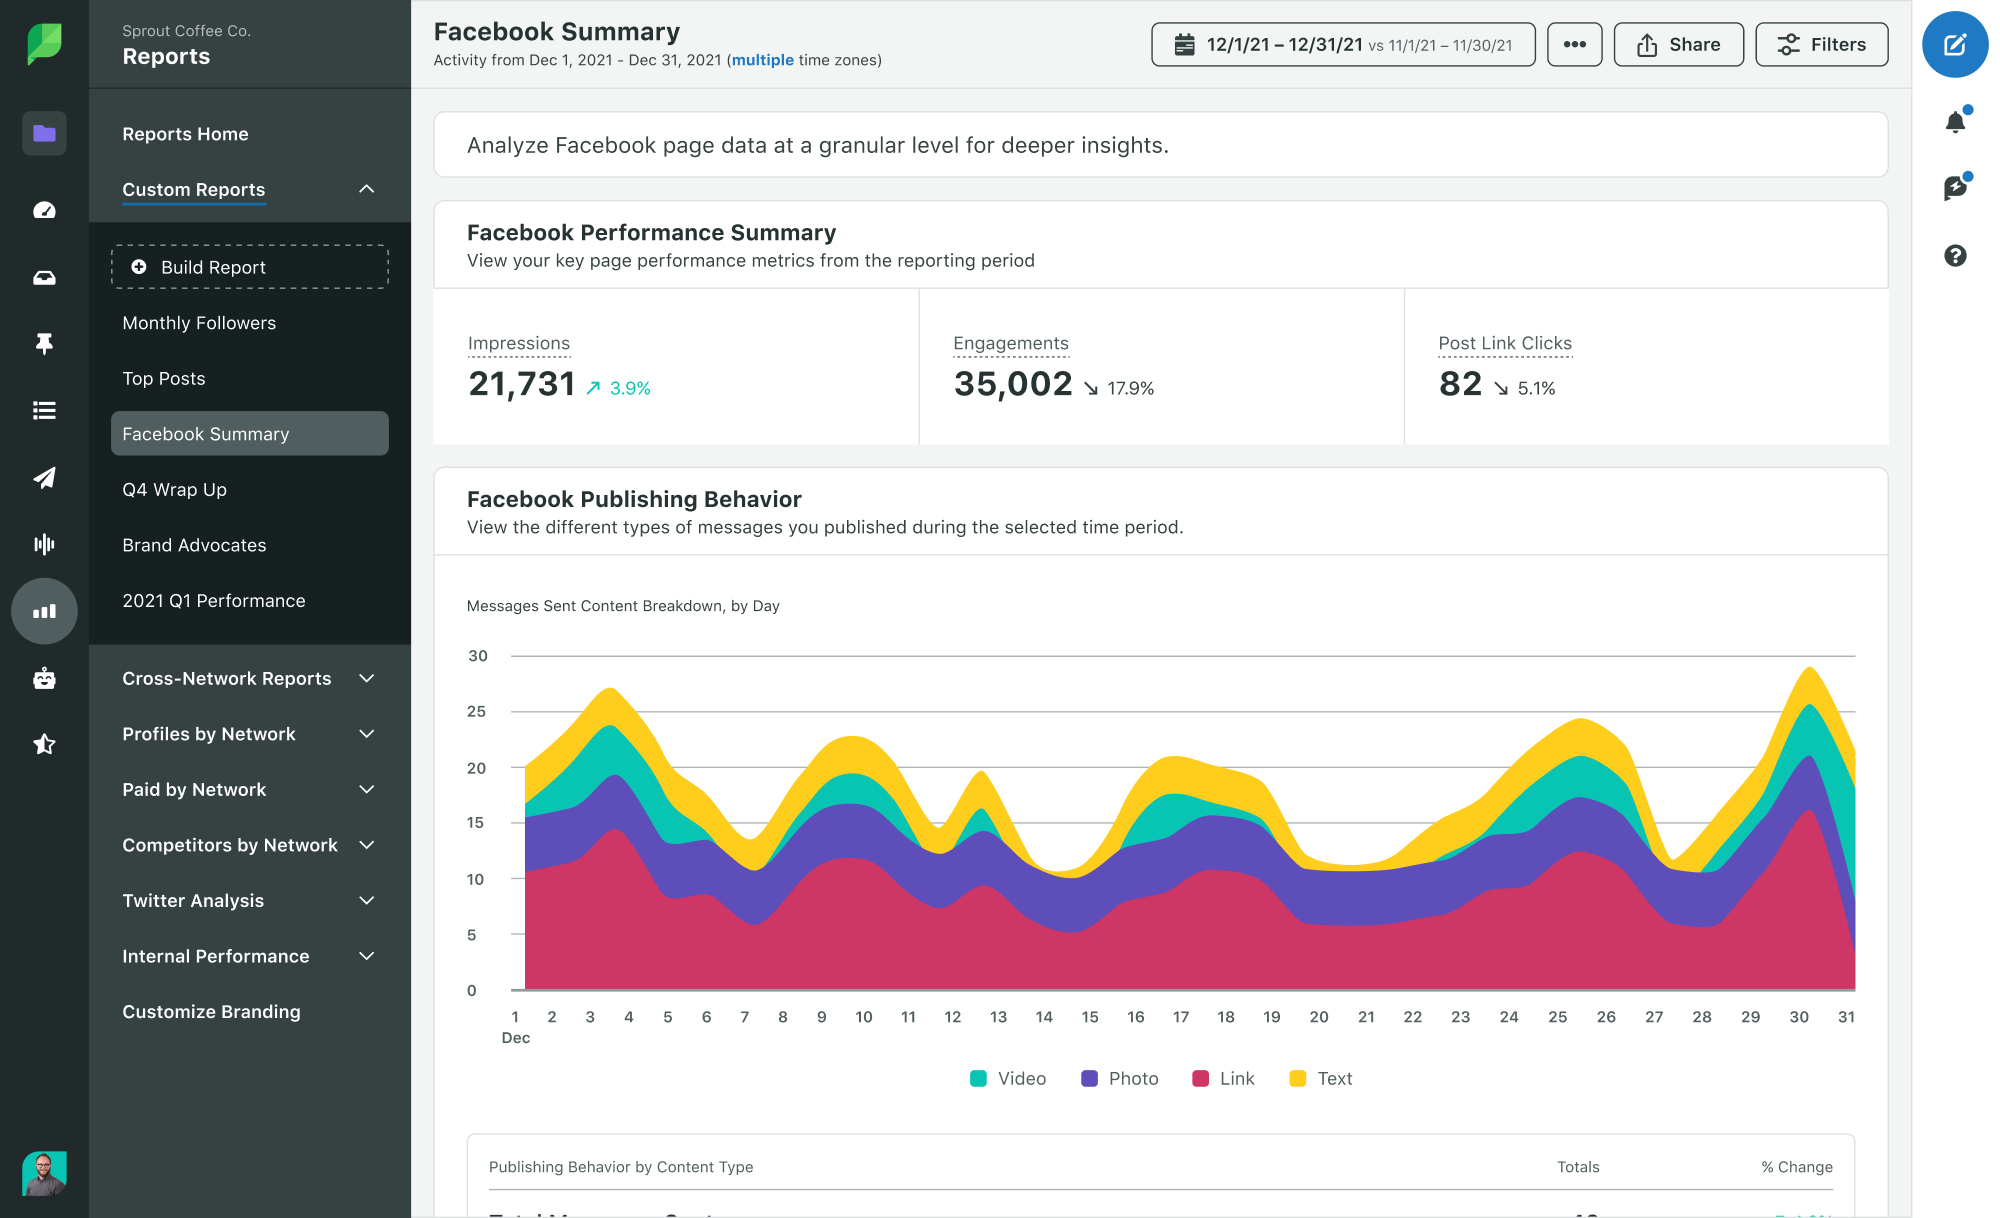
Task: Click the Share button upload icon
Action: tap(1647, 46)
